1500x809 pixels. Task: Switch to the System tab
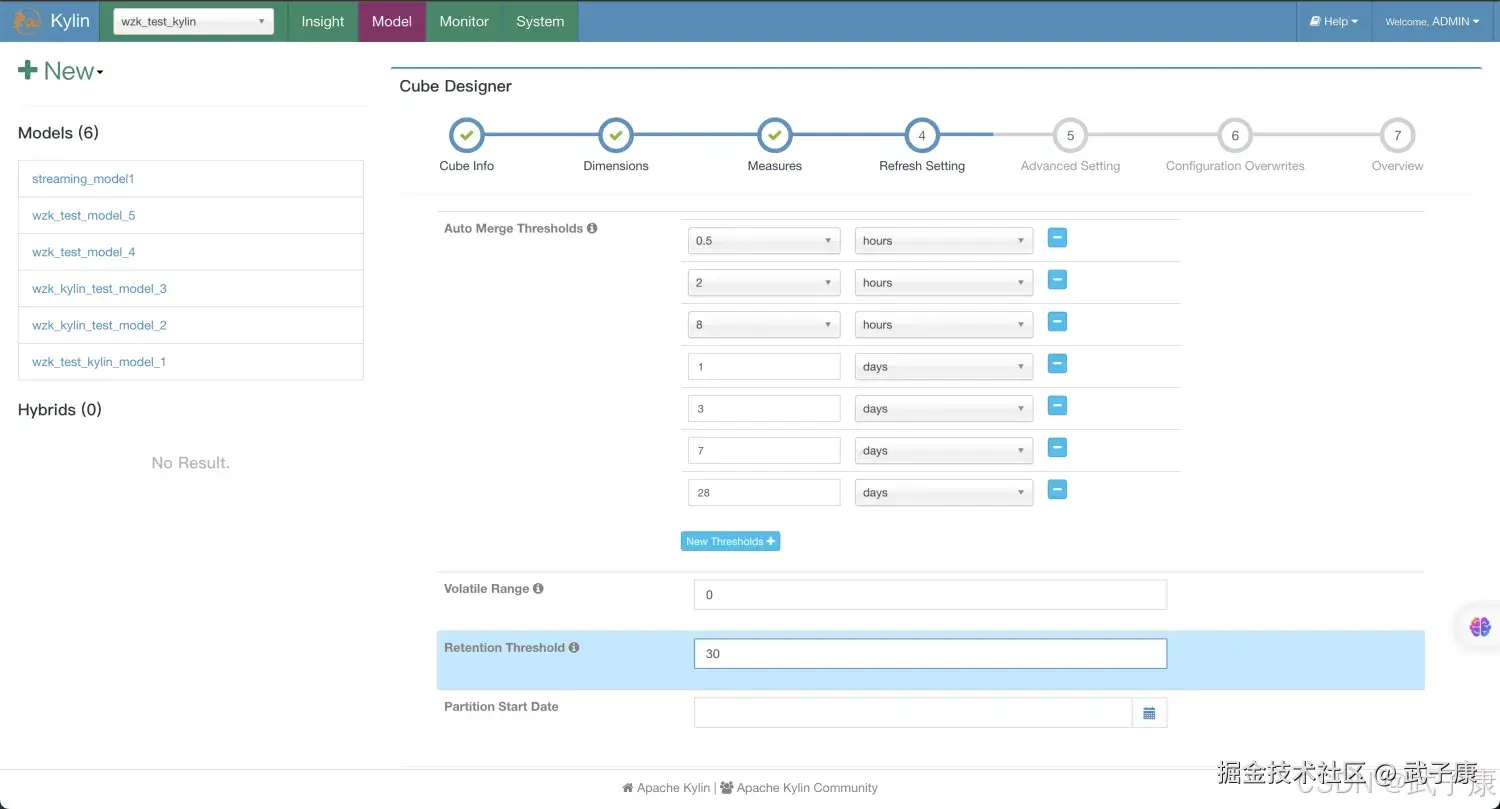[540, 21]
